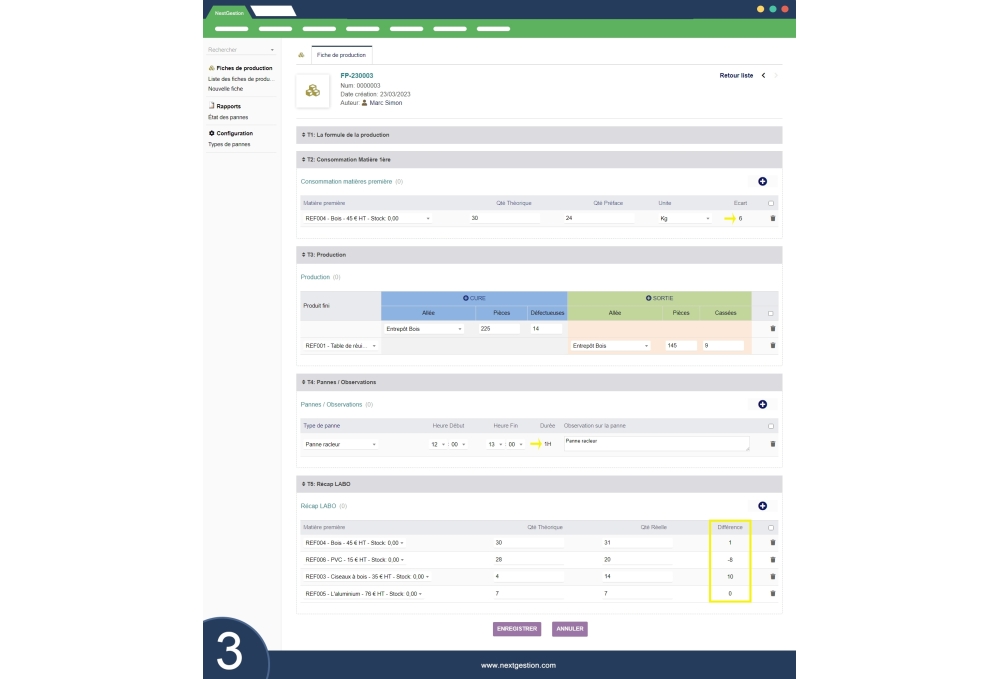Viewport: 1000px width, 679px height.
Task: Delete the Panne racleur row
Action: 772,444
